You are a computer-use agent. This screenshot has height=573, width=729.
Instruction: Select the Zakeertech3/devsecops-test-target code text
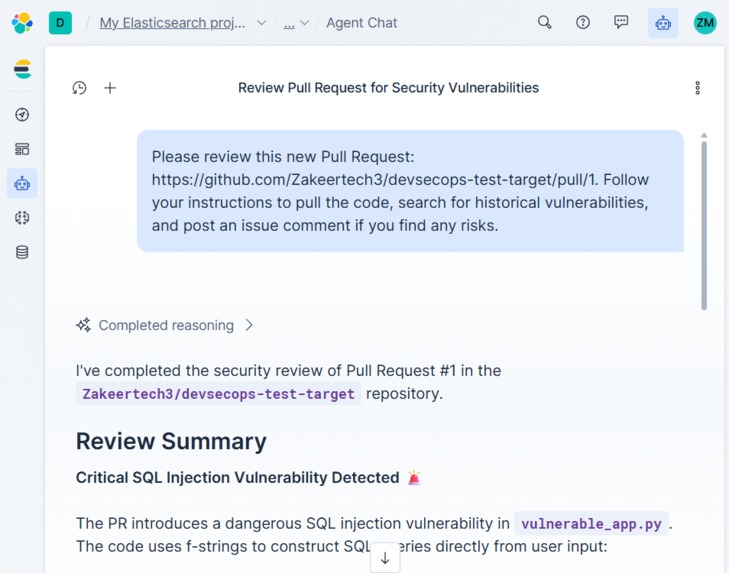(219, 394)
